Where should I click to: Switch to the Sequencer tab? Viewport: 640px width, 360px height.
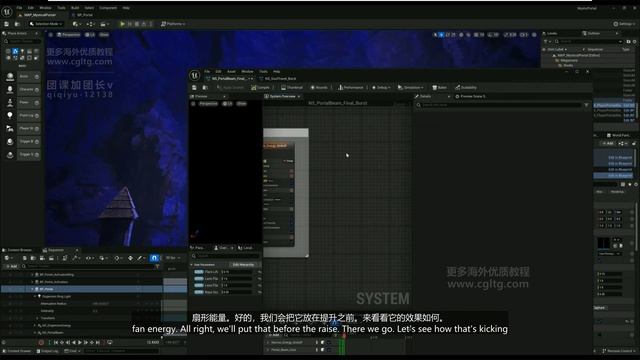pyautogui.click(x=56, y=250)
